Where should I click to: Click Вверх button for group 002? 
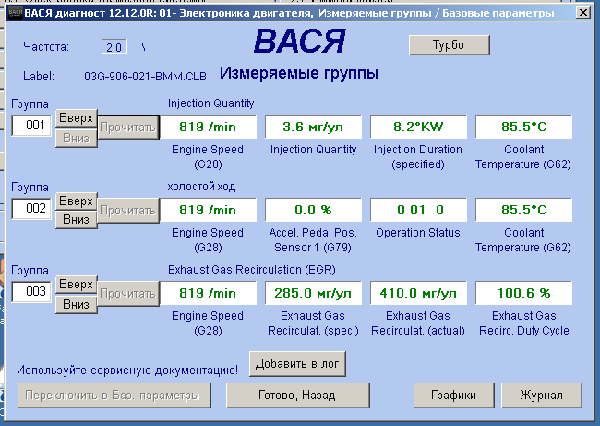[x=76, y=201]
